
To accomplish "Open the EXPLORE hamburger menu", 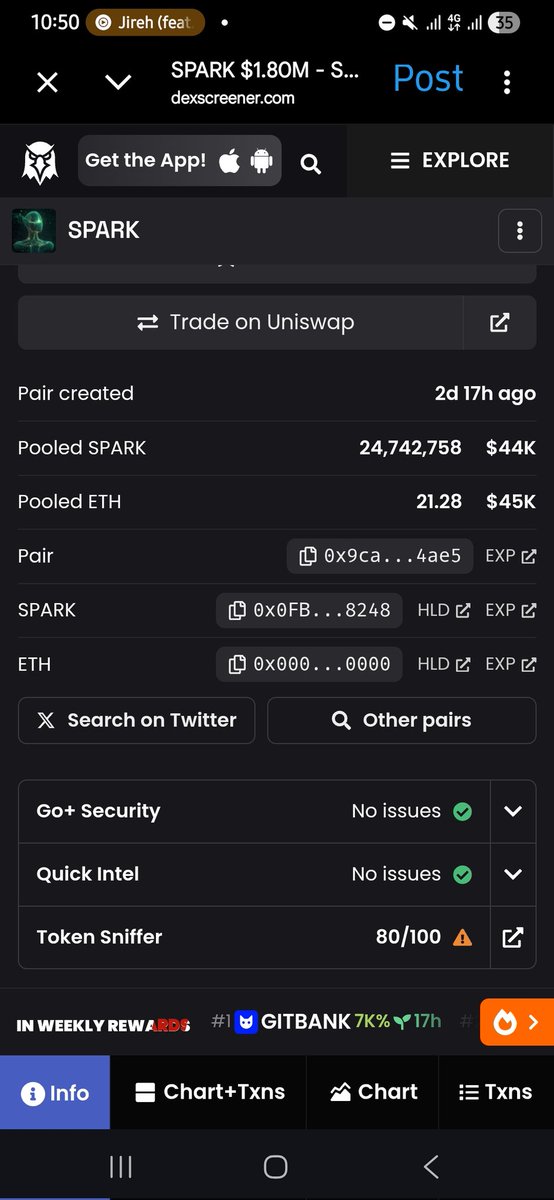I will point(449,160).
